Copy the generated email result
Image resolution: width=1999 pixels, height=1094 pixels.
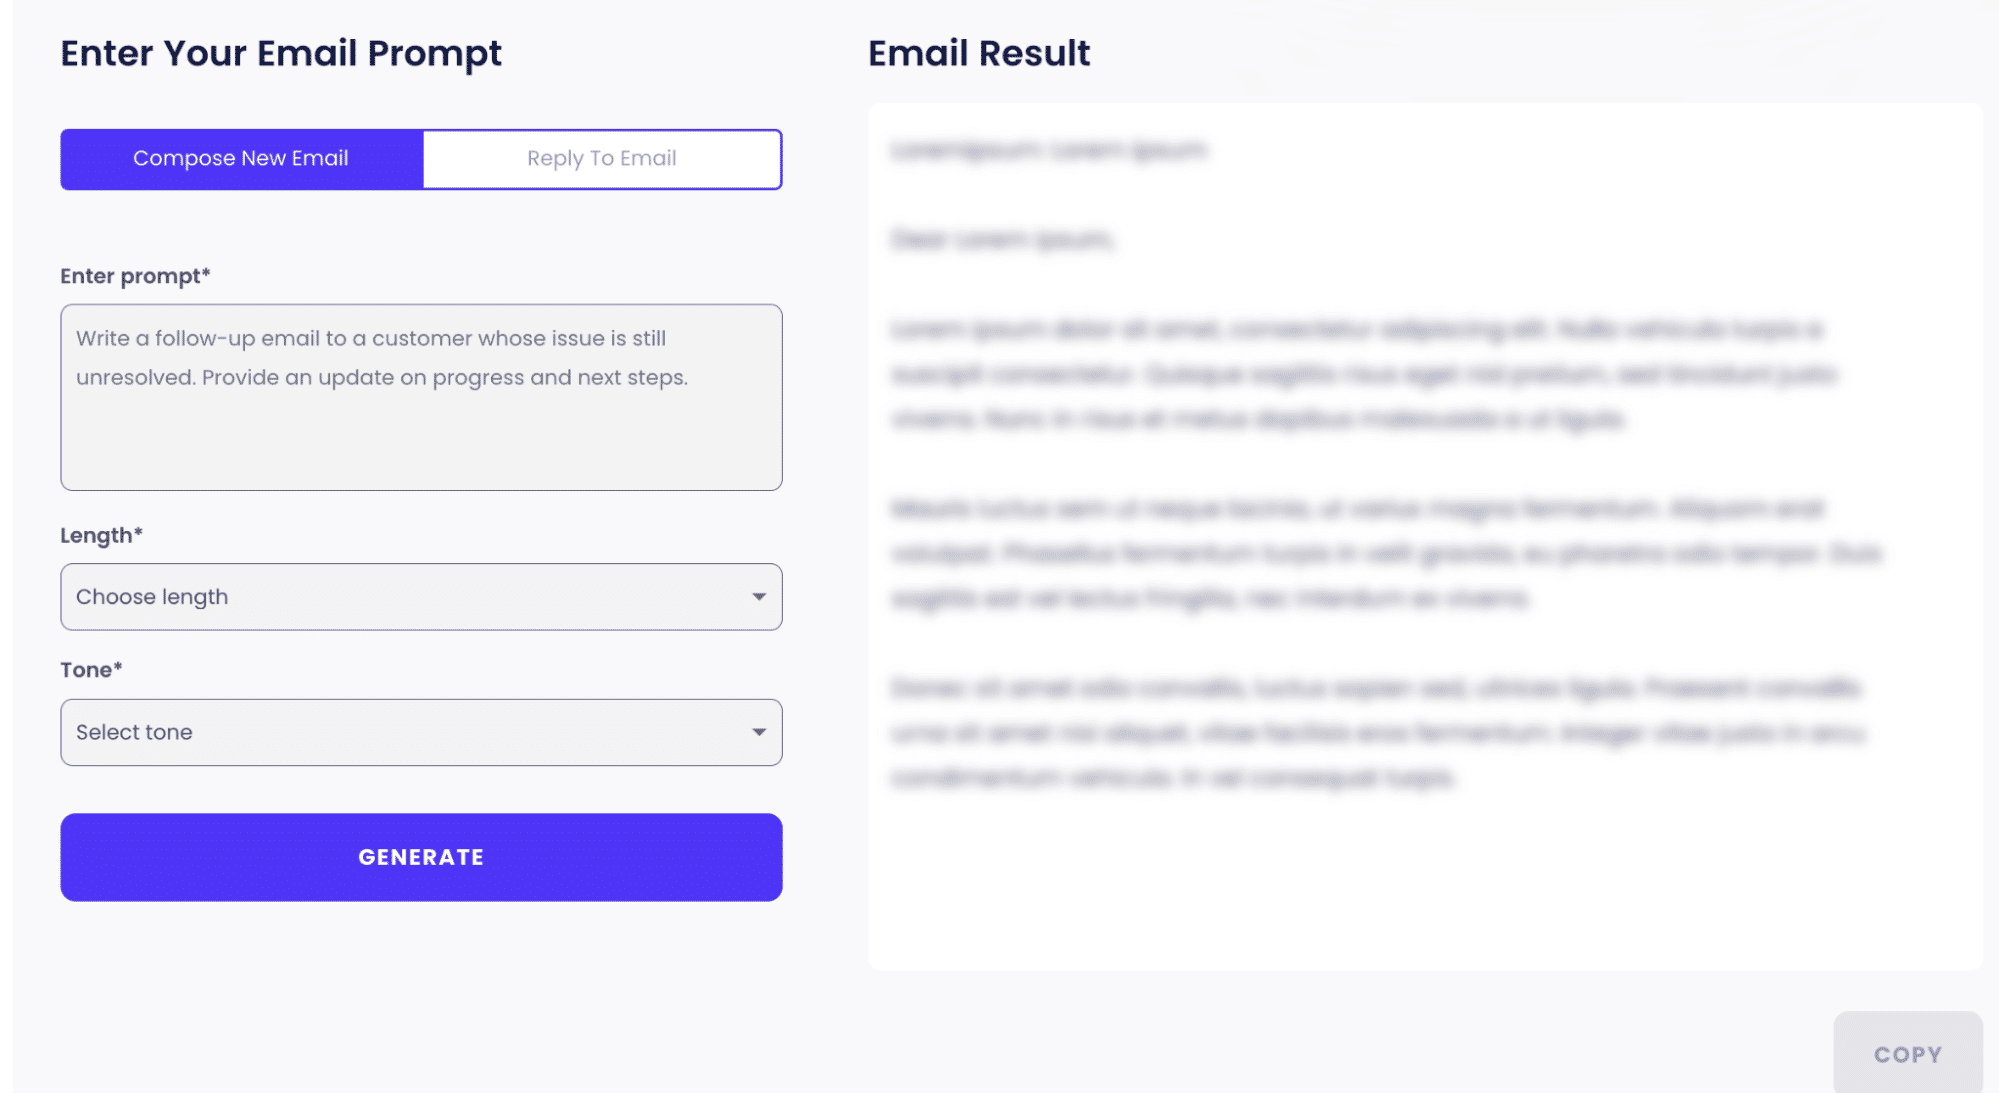[1907, 1053]
